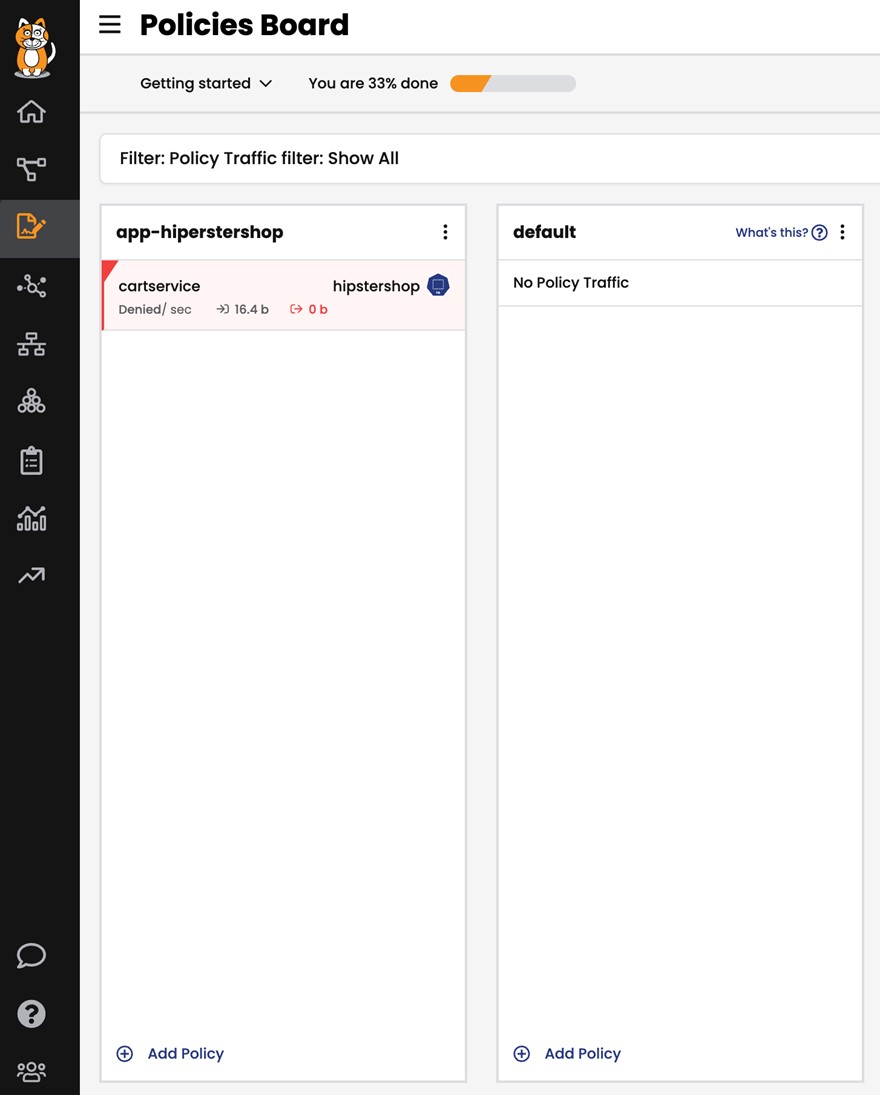Open the endpoints node-network icon
This screenshot has height=1095, width=880.
[x=31, y=286]
